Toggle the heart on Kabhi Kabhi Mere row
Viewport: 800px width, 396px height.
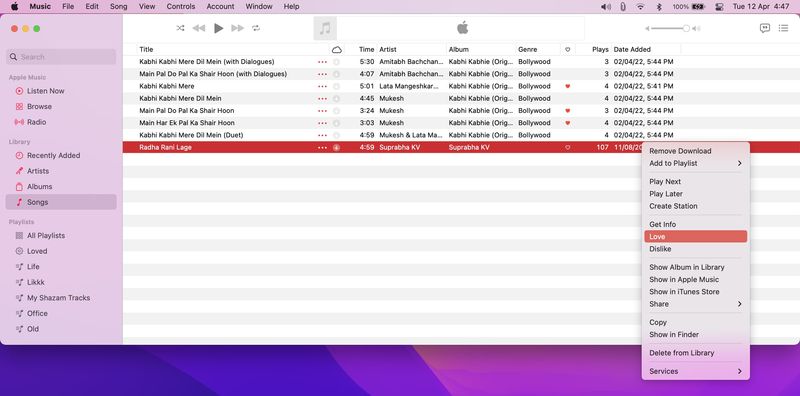click(567, 86)
